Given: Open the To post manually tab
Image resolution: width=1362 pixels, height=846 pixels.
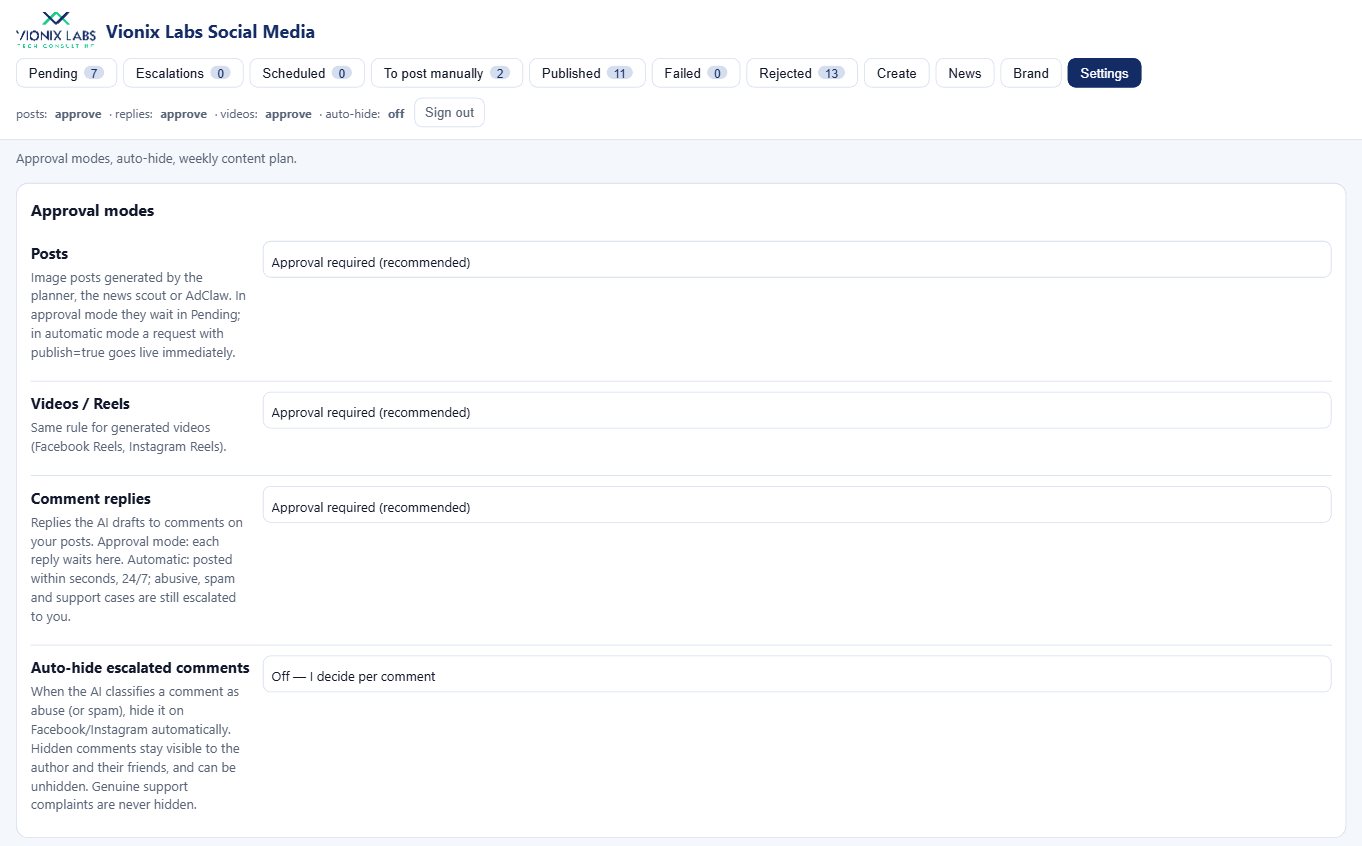Looking at the screenshot, I should pyautogui.click(x=447, y=73).
